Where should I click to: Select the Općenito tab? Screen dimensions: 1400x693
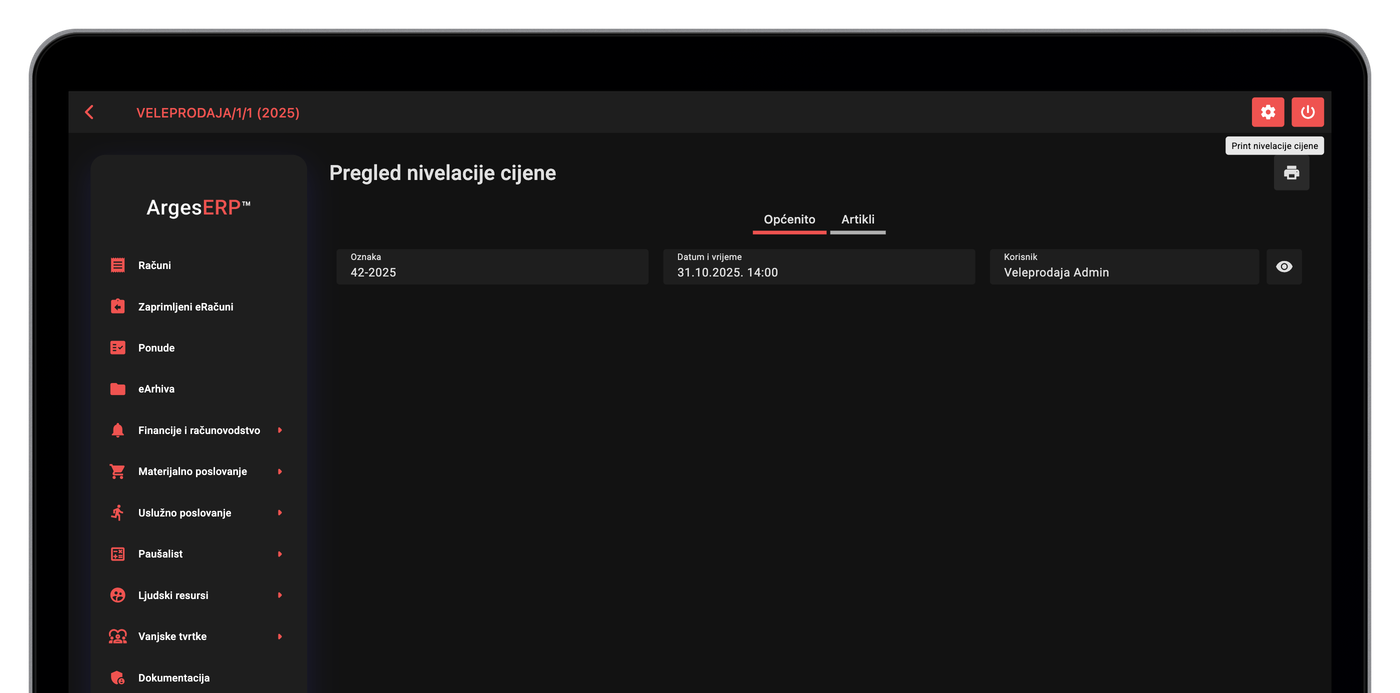[790, 220]
